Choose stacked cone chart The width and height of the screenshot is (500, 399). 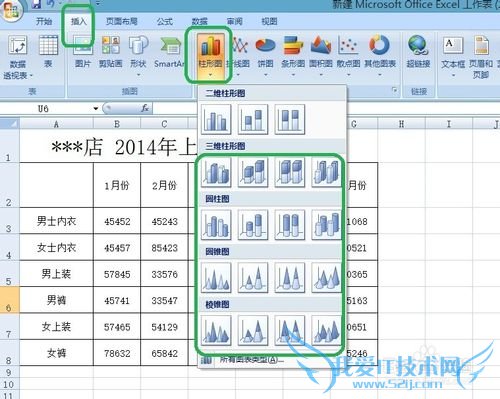coord(253,277)
